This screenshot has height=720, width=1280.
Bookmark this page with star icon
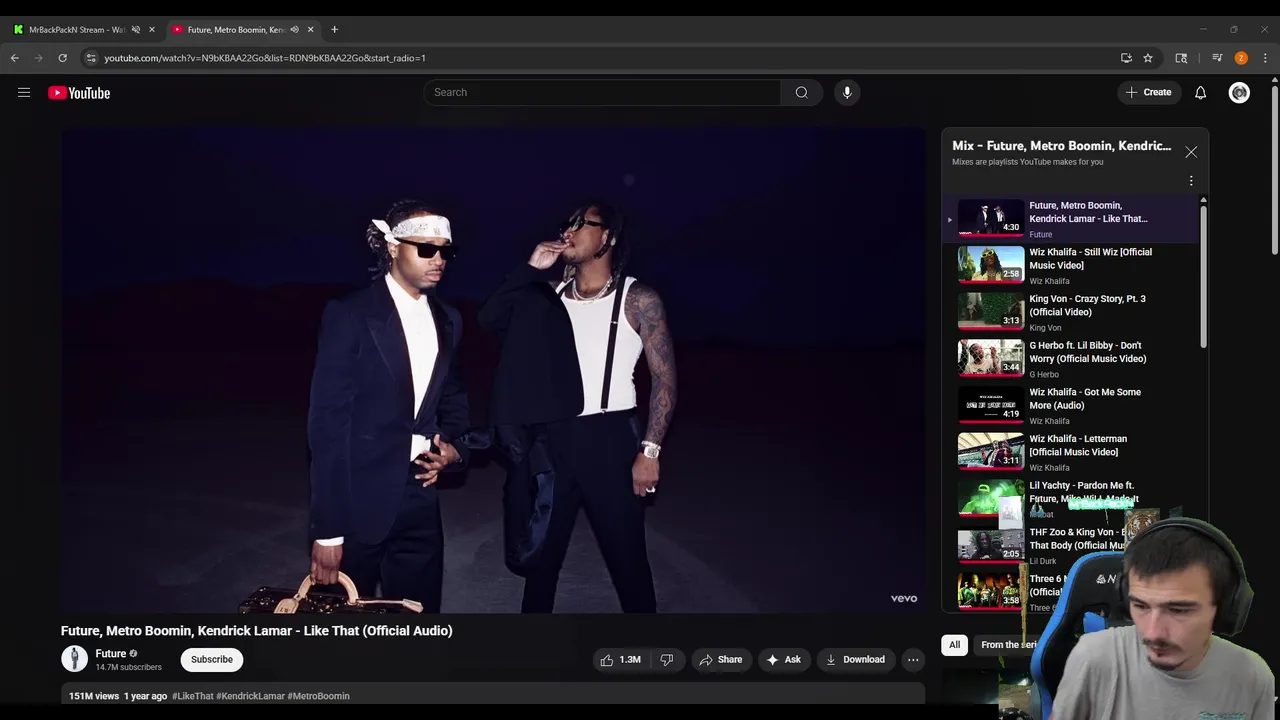pyautogui.click(x=1148, y=58)
